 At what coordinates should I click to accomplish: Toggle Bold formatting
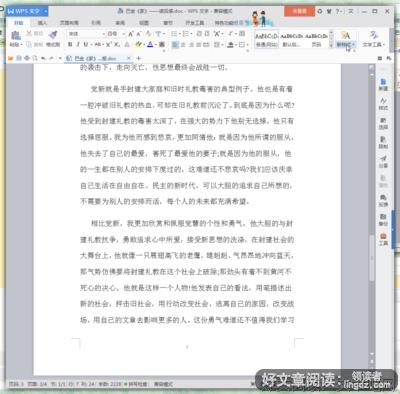[x=70, y=44]
